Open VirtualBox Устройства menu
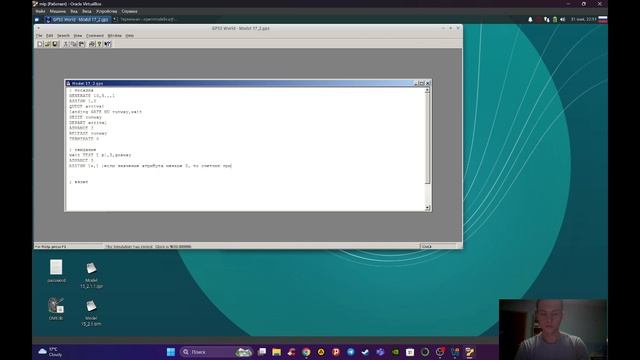 tap(107, 11)
